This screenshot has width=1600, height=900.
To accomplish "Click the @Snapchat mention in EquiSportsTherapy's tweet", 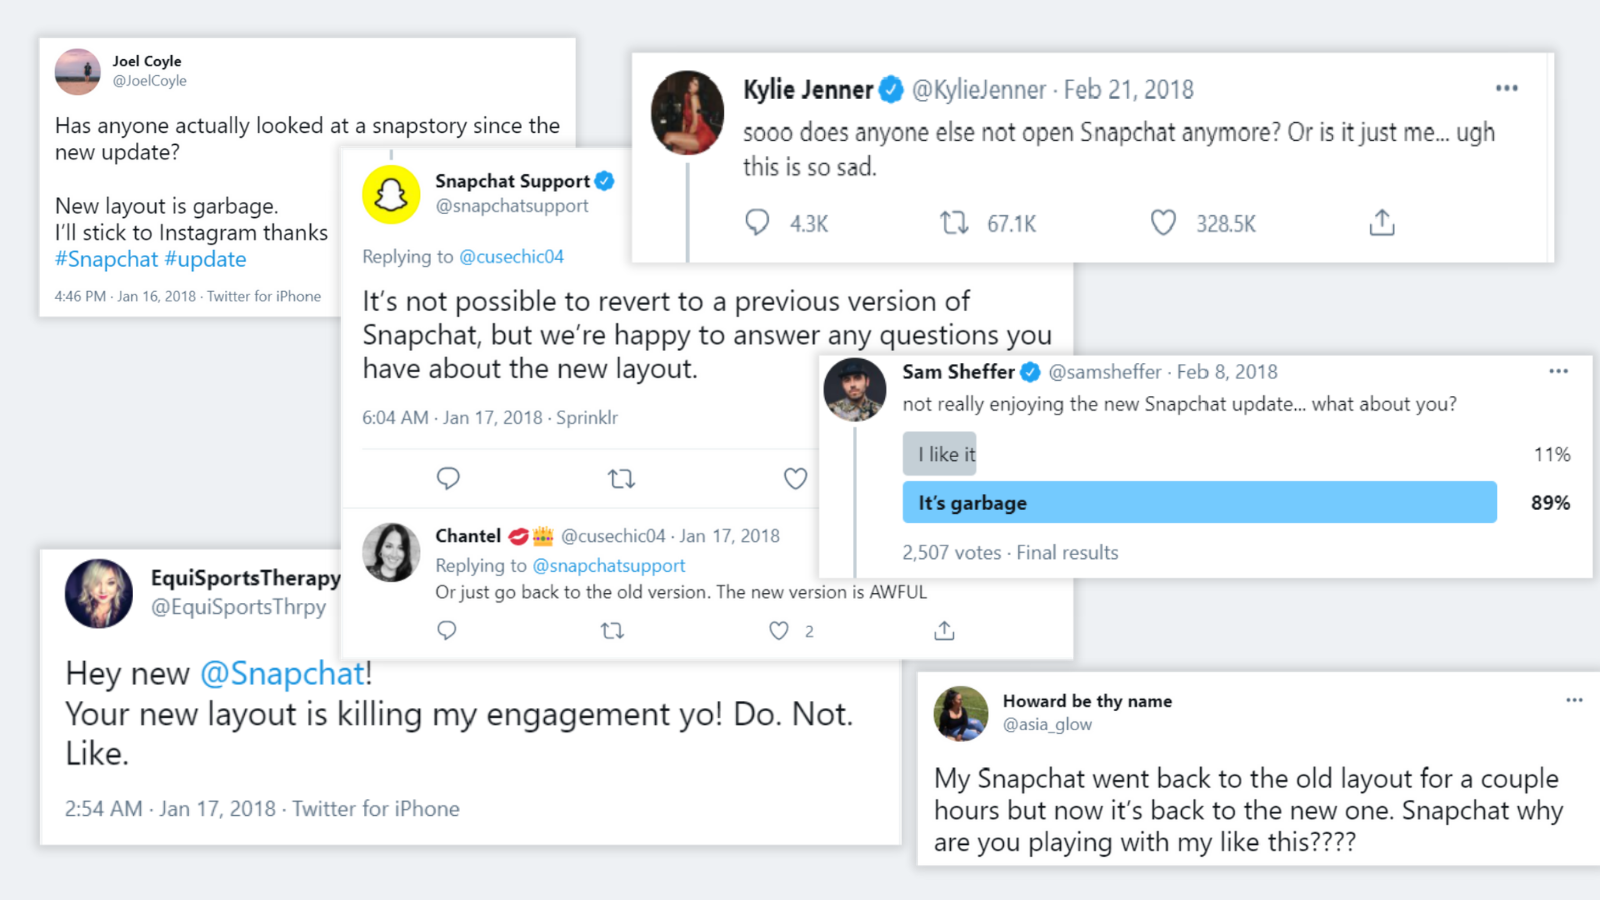I will 283,673.
